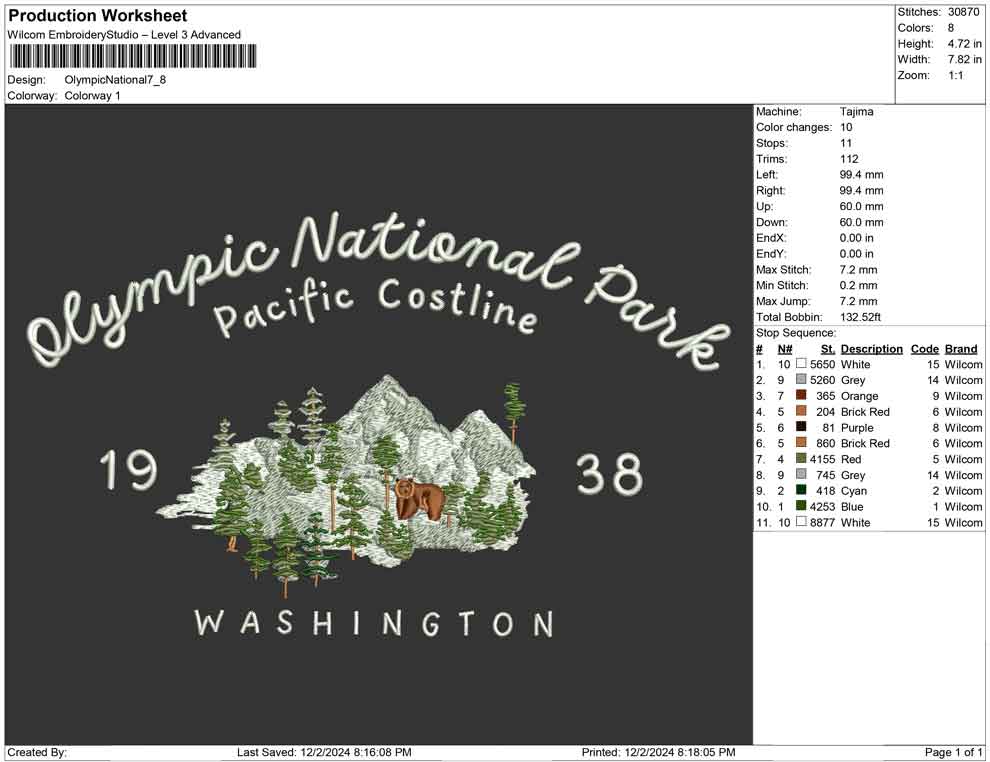Click the Grey 745 color swatch
Viewport: 990px width, 762px height.
[801, 474]
